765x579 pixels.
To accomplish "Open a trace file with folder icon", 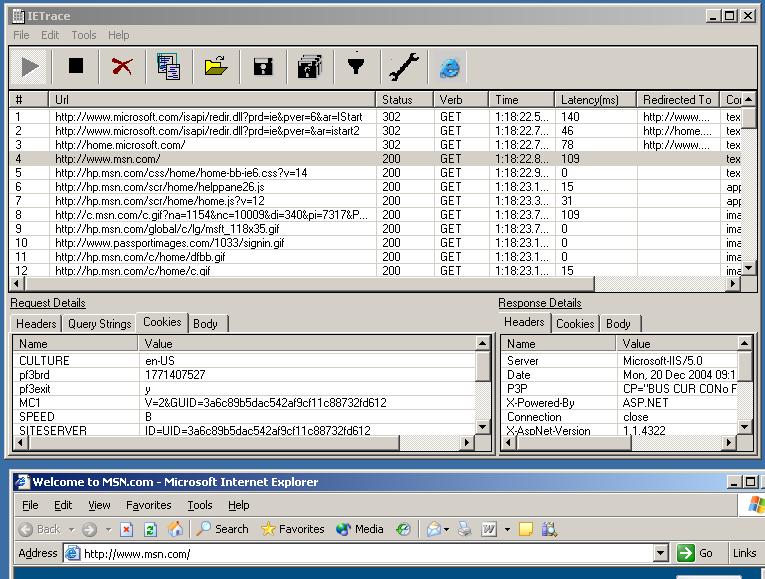I will pyautogui.click(x=216, y=66).
